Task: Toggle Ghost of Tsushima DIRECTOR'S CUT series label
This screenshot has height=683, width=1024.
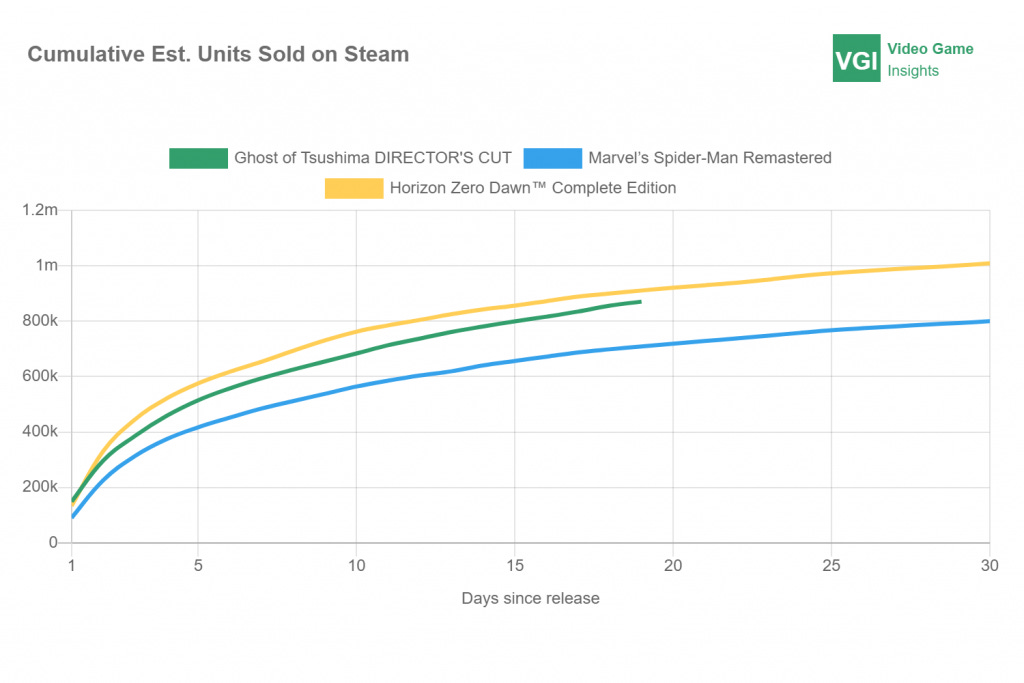Action: pyautogui.click(x=372, y=158)
